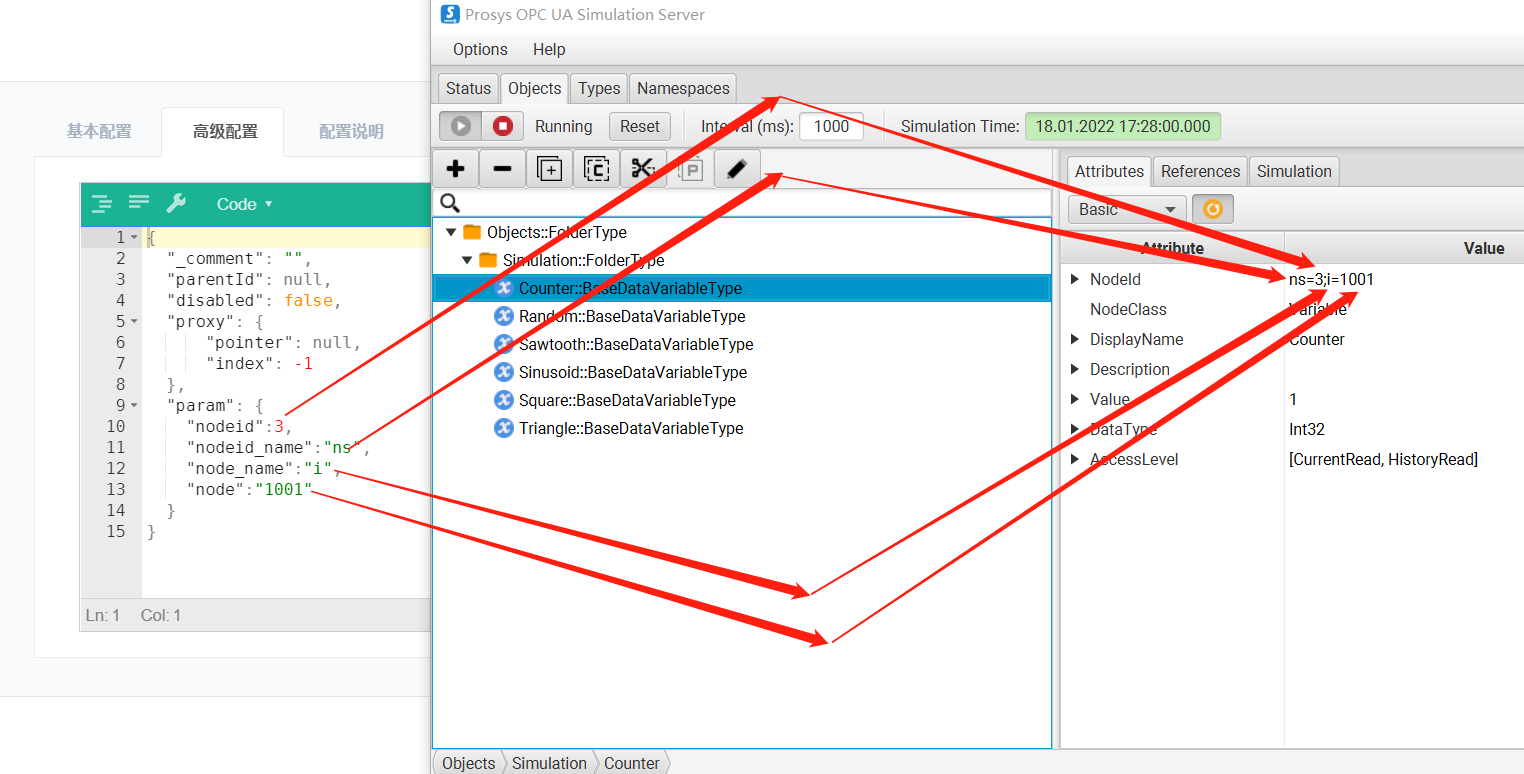The width and height of the screenshot is (1524, 774).
Task: Click the Interval (ms) input field
Action: point(831,126)
